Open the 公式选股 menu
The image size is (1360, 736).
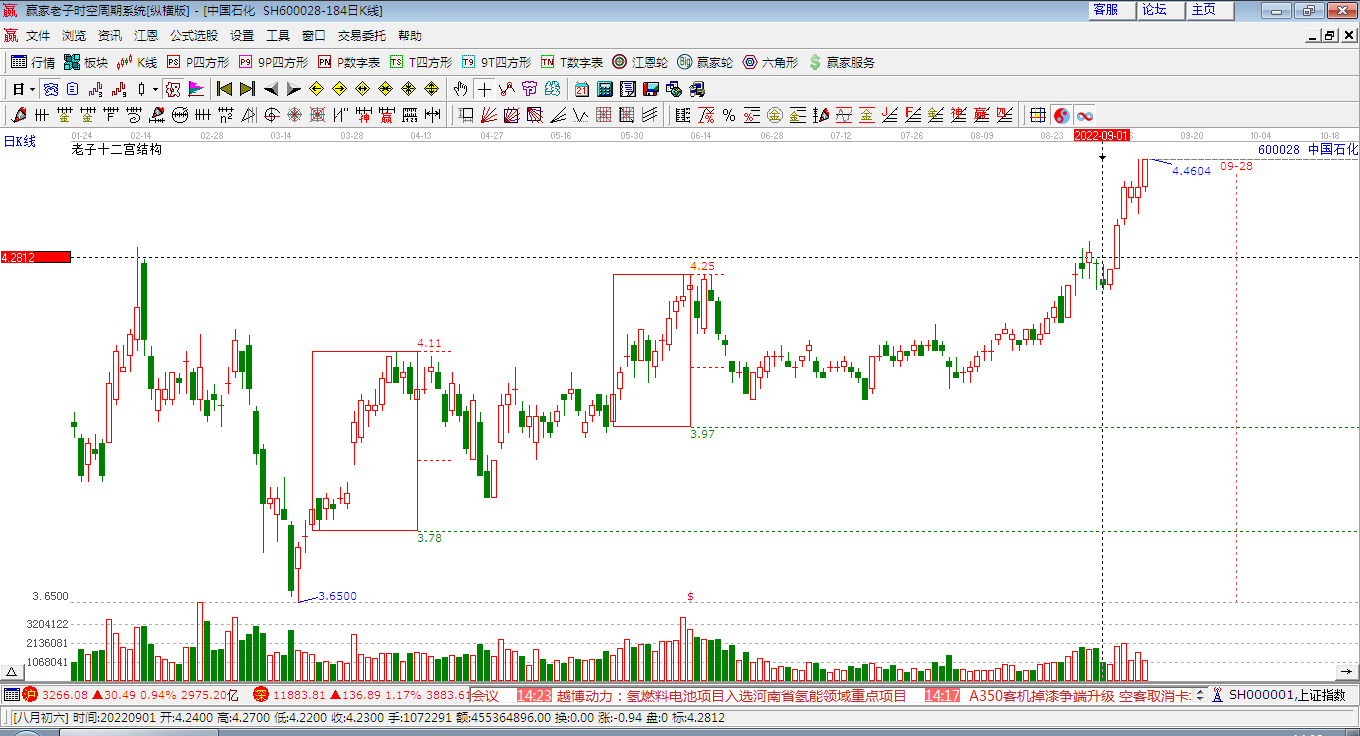(x=194, y=35)
